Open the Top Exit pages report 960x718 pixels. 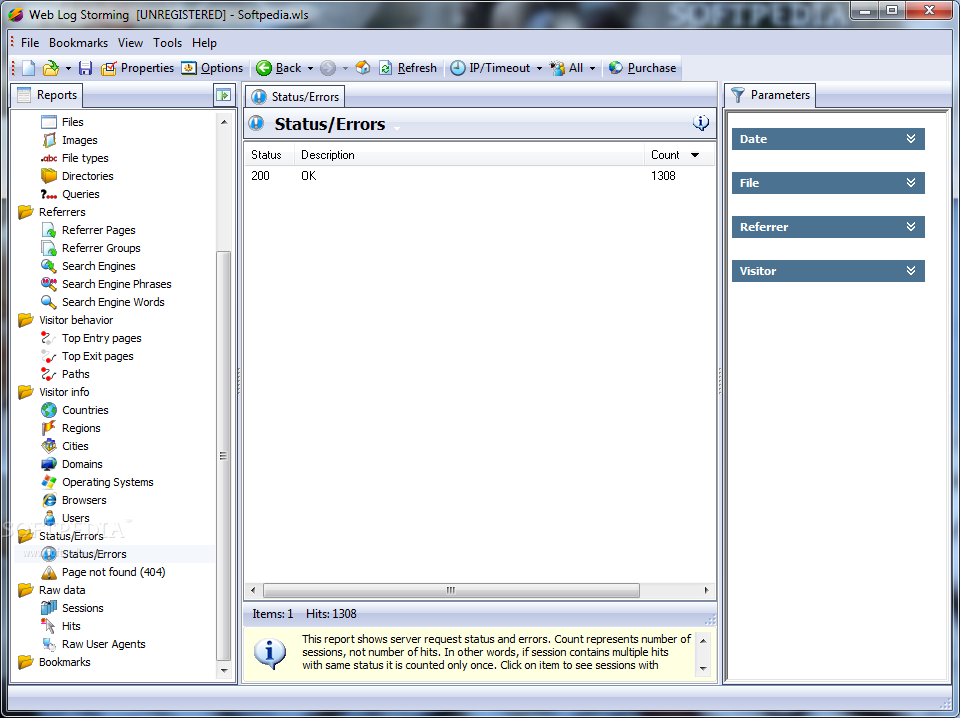(97, 356)
